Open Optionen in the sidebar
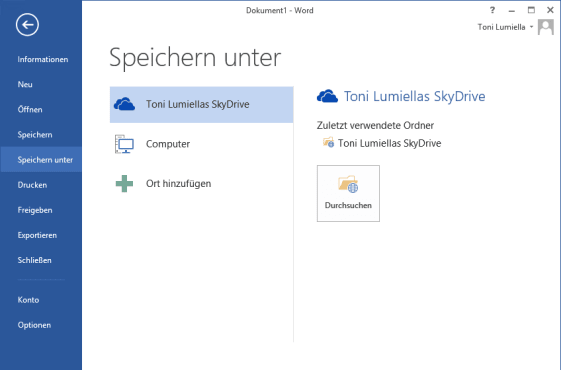This screenshot has height=370, width=561. (x=34, y=325)
